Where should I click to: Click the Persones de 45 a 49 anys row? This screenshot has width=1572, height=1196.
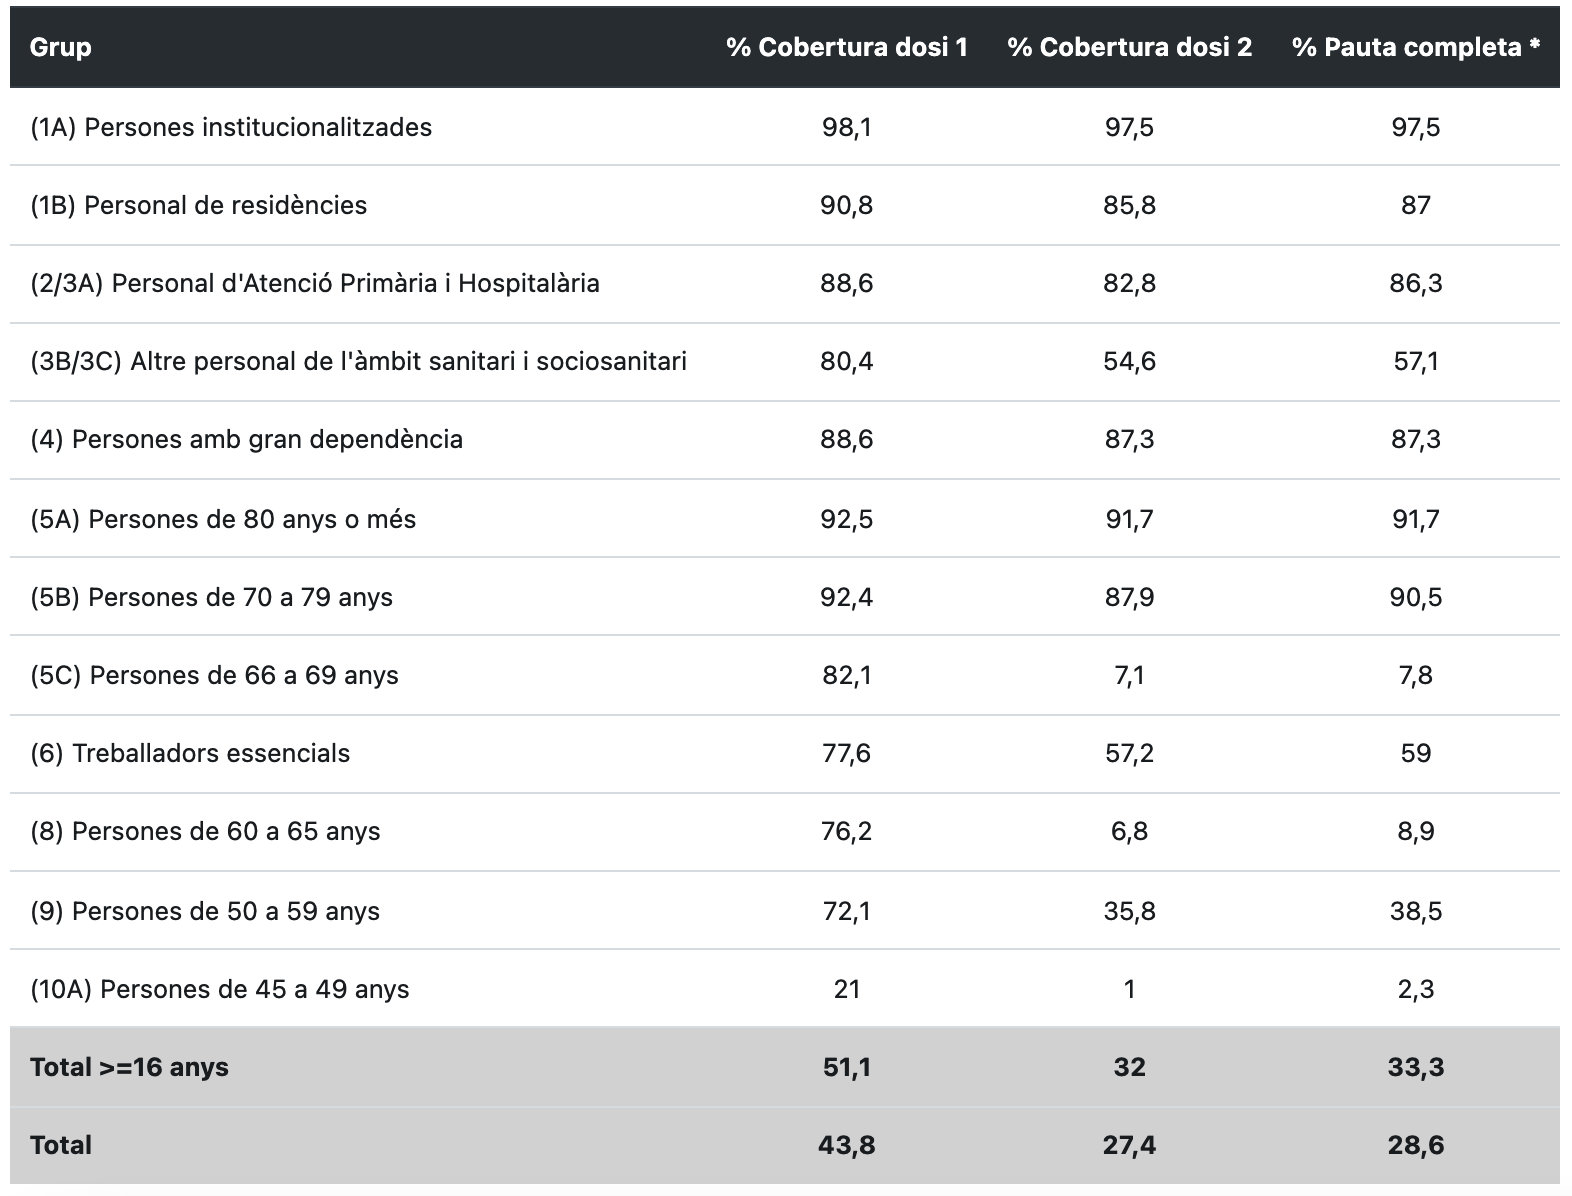(220, 989)
